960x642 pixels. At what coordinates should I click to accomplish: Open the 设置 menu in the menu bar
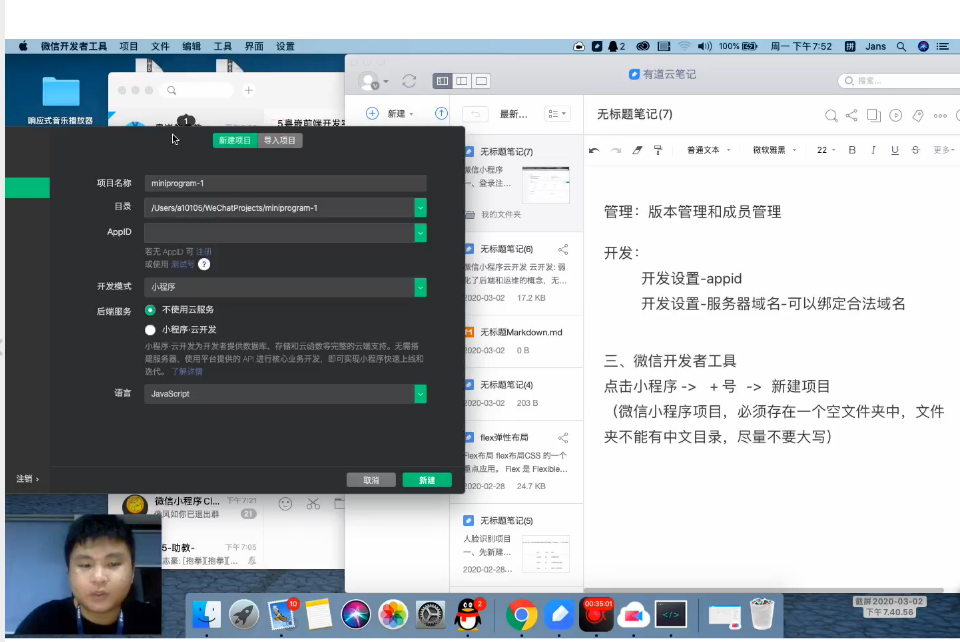pos(285,47)
